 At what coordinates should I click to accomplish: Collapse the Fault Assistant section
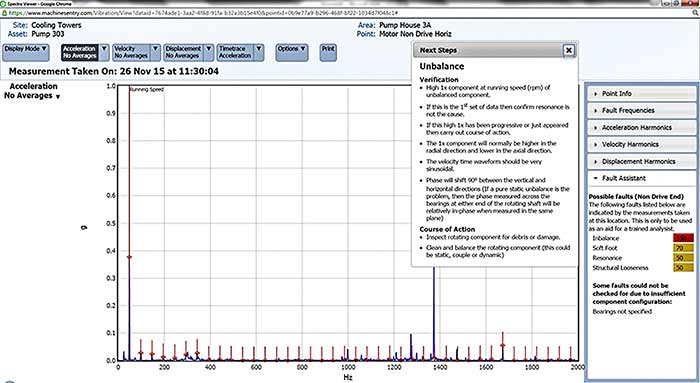click(x=641, y=178)
